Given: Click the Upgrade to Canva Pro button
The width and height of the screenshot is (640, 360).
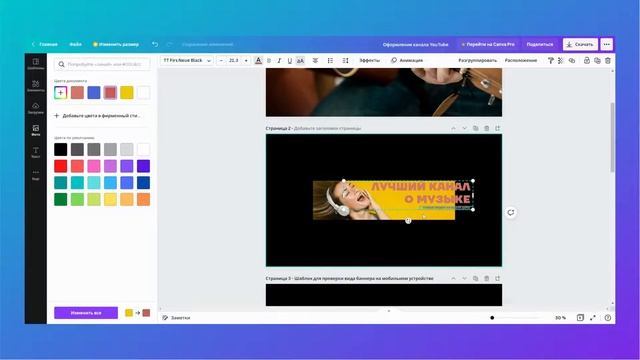Looking at the screenshot, I should pyautogui.click(x=488, y=44).
